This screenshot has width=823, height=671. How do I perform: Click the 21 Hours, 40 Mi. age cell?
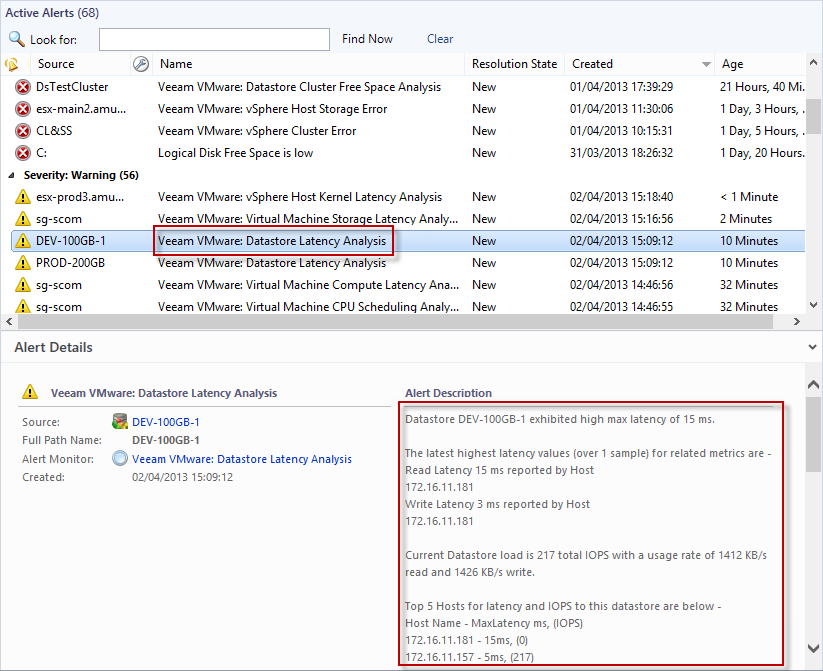point(762,87)
